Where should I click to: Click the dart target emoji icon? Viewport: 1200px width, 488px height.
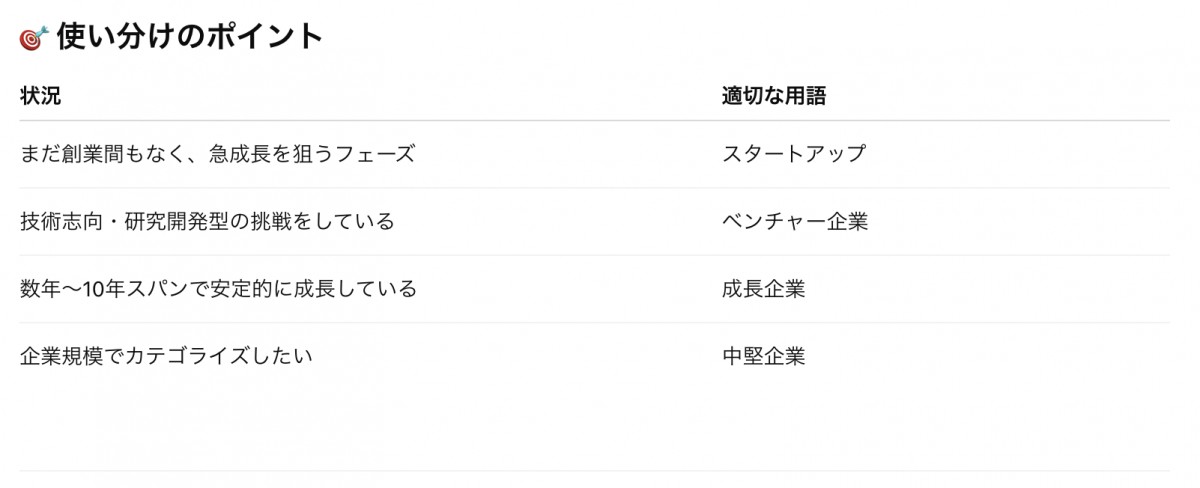point(34,38)
